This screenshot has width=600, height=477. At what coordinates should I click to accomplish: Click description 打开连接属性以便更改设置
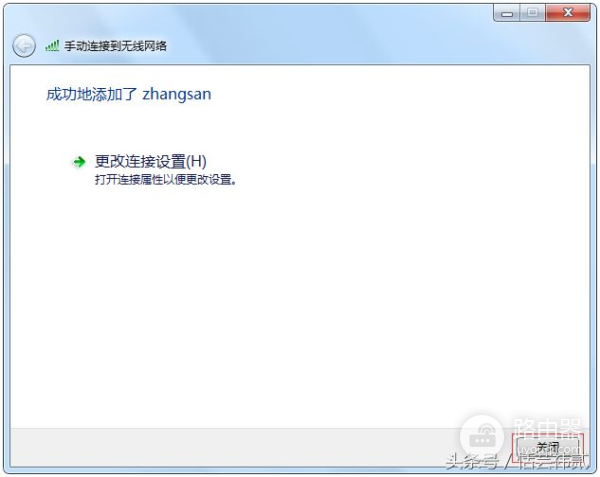coord(165,179)
